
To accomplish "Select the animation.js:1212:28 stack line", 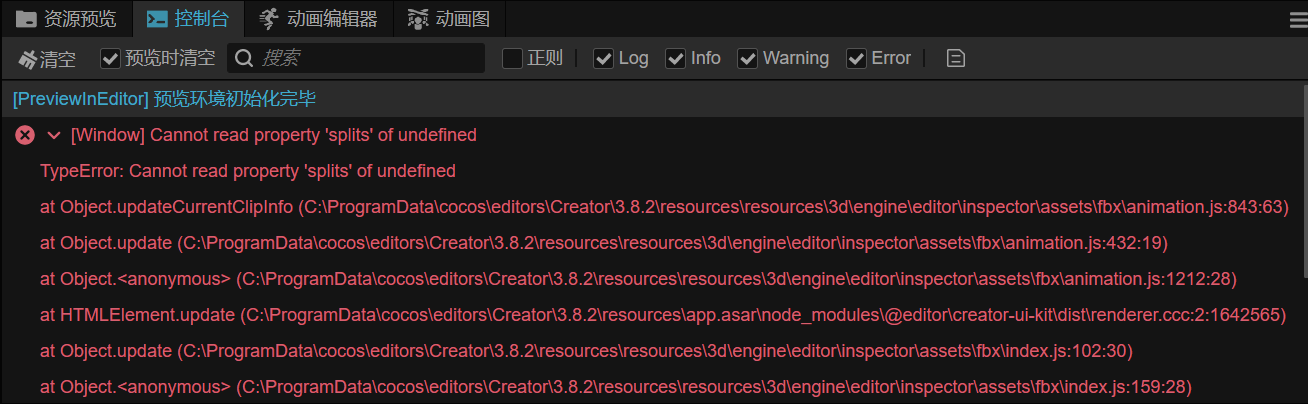I will tap(639, 279).
